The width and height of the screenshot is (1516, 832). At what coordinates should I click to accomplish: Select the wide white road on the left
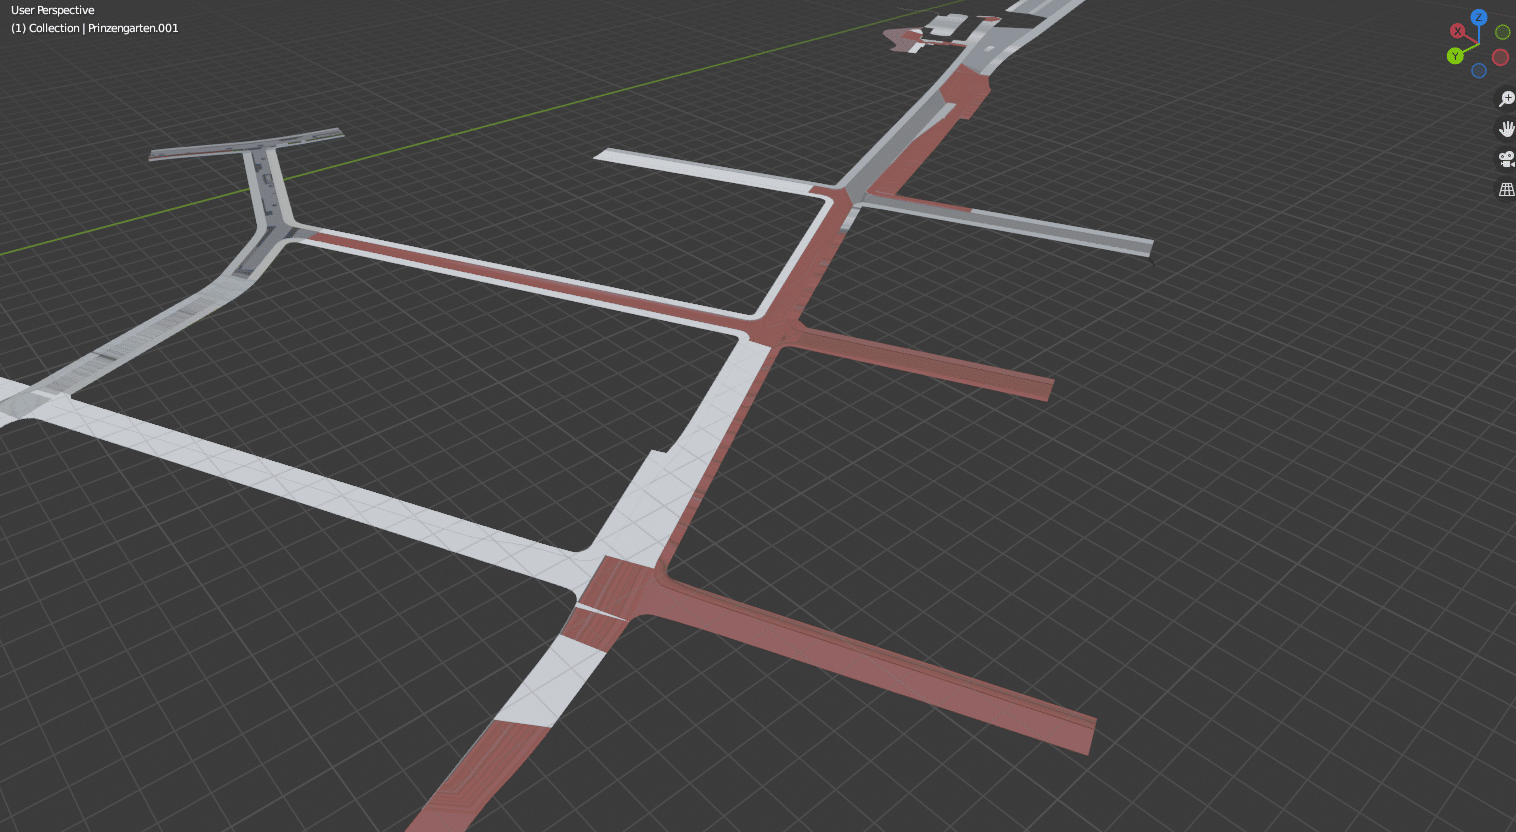[300, 480]
